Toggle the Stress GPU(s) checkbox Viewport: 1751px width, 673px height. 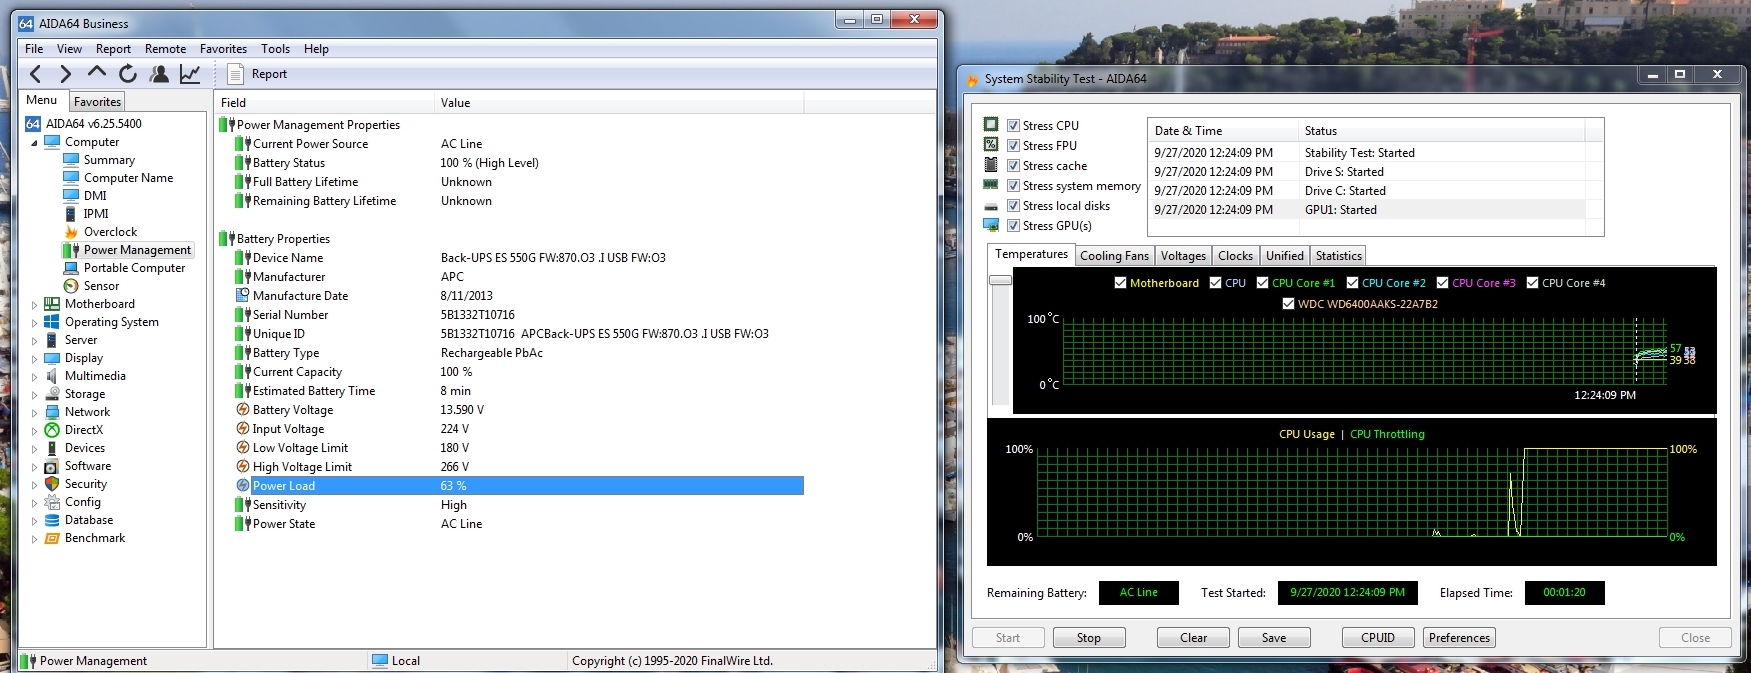click(x=1013, y=226)
